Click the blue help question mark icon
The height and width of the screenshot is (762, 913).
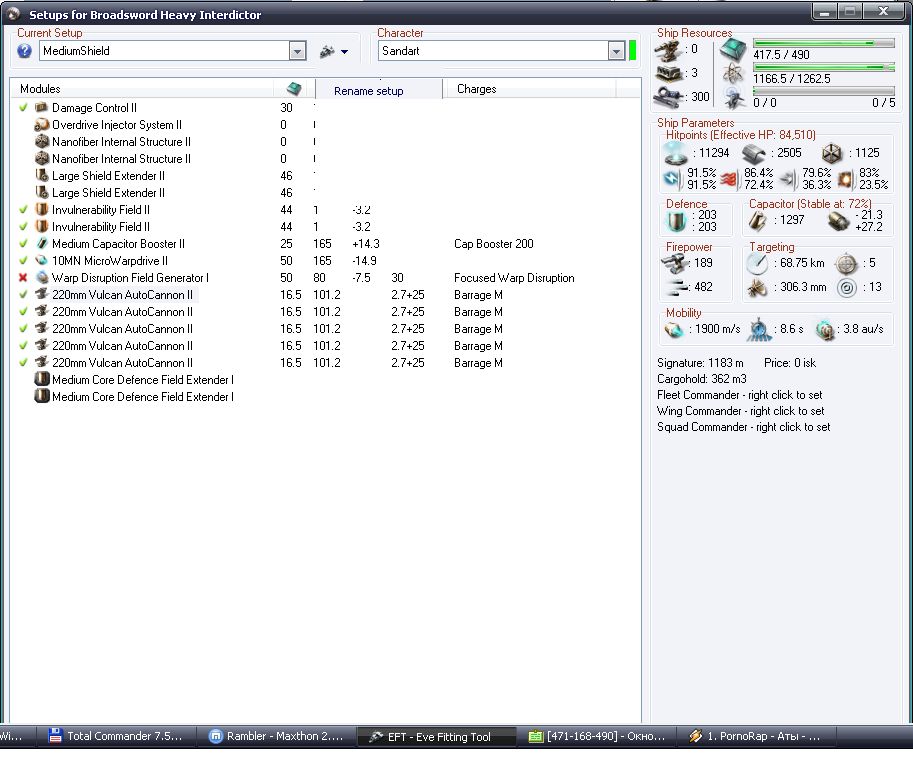tap(24, 51)
